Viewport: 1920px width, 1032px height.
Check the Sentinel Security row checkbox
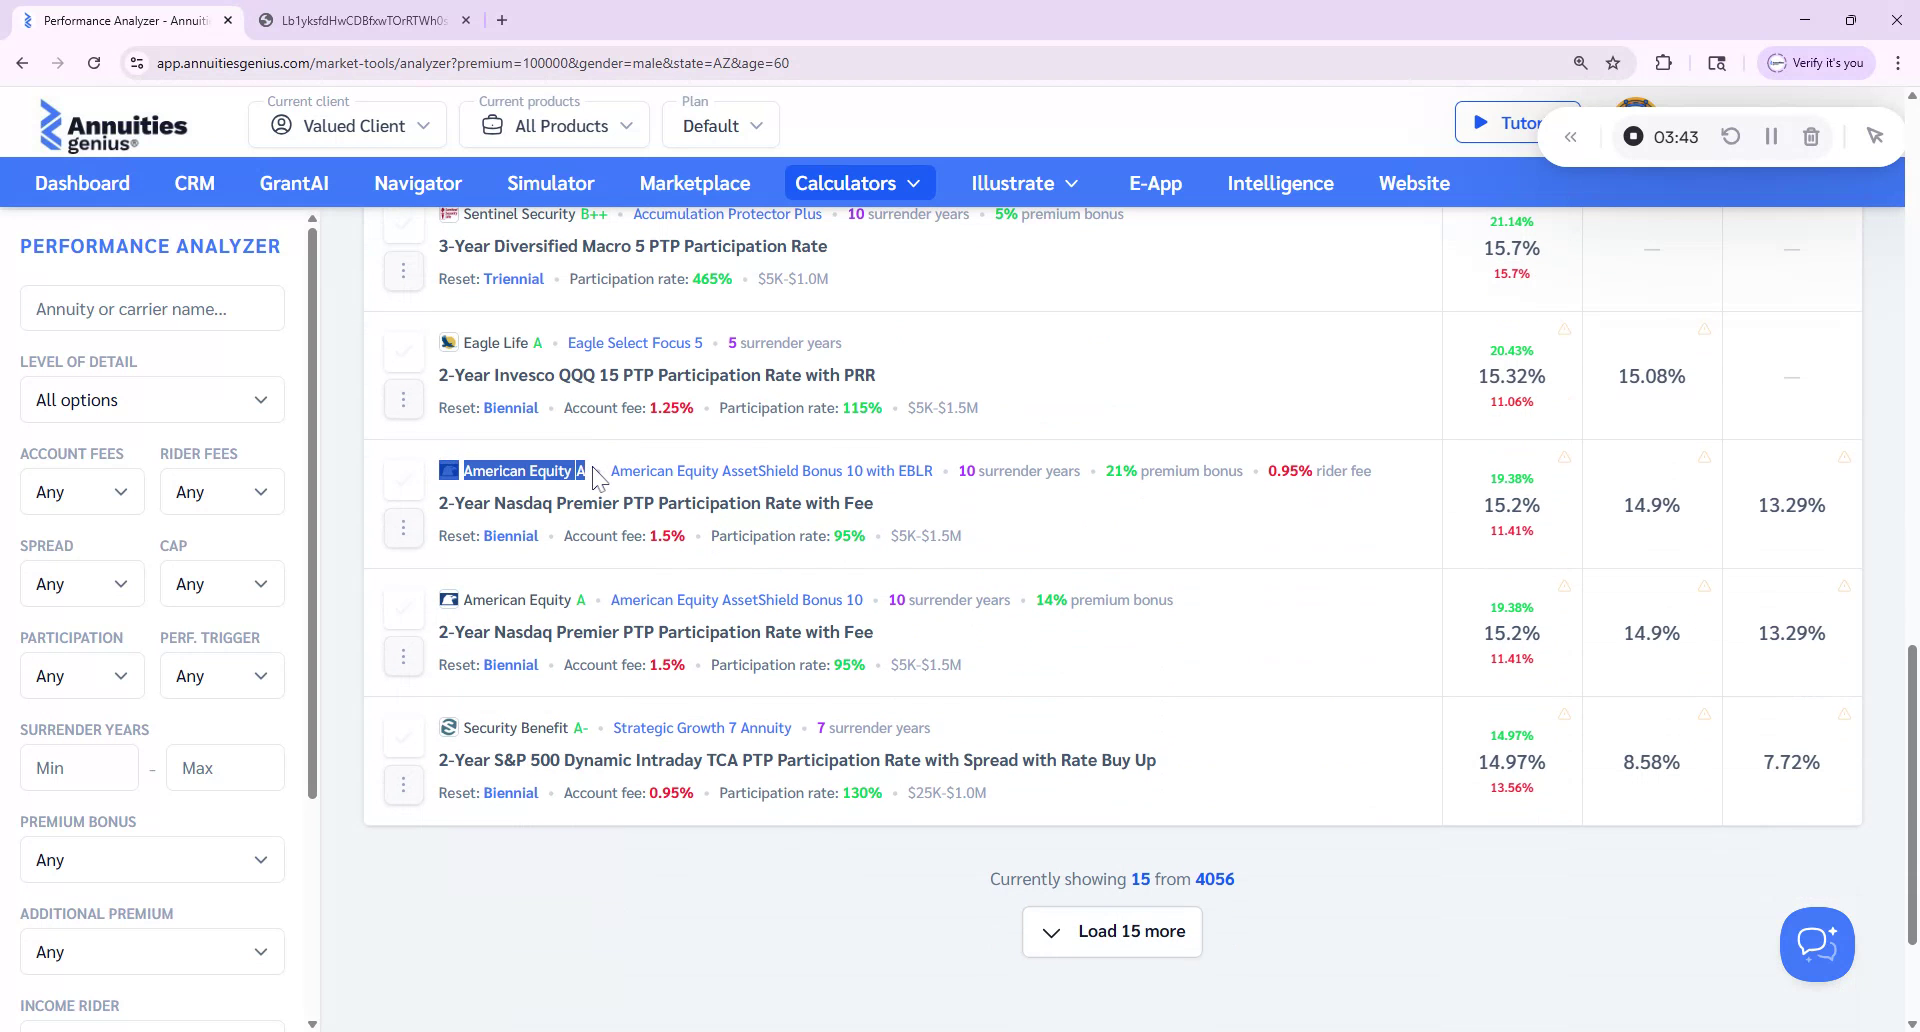tap(404, 222)
